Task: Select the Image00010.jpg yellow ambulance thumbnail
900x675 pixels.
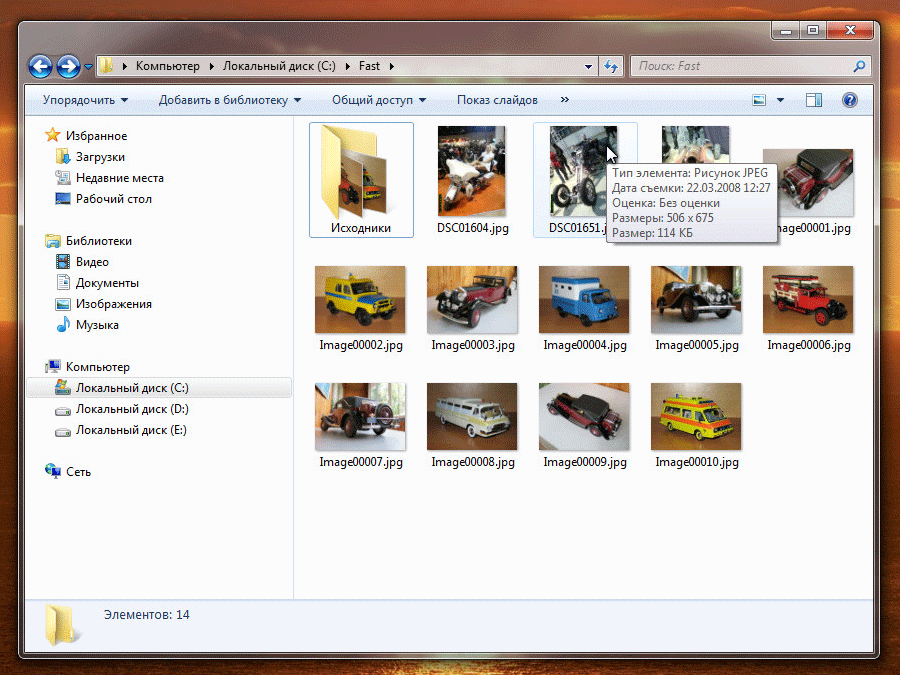Action: (696, 416)
